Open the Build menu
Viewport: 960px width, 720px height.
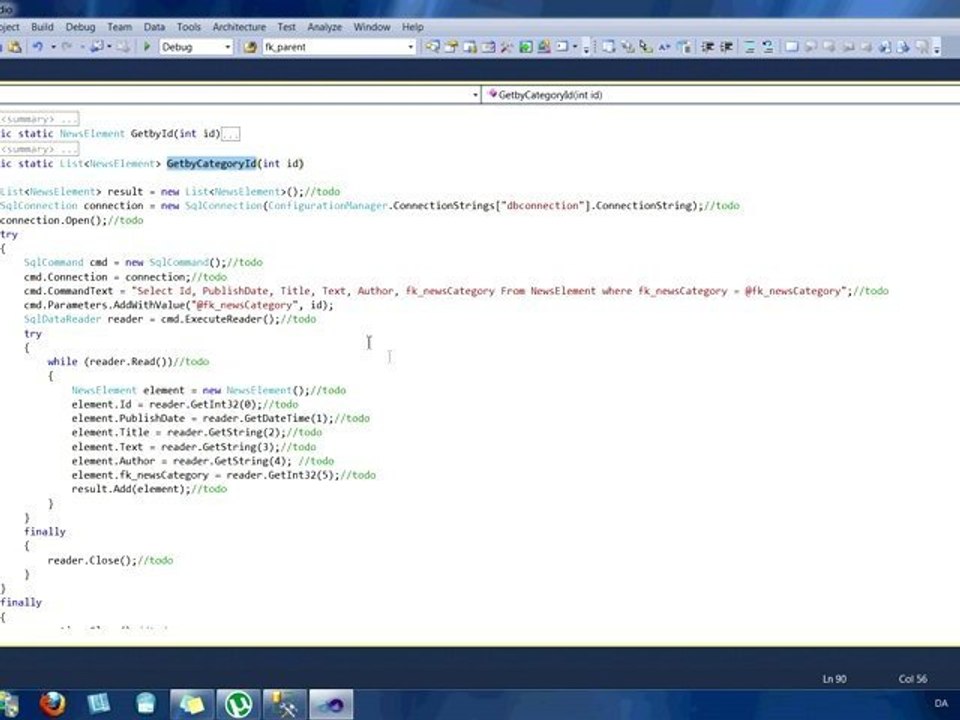[42, 27]
